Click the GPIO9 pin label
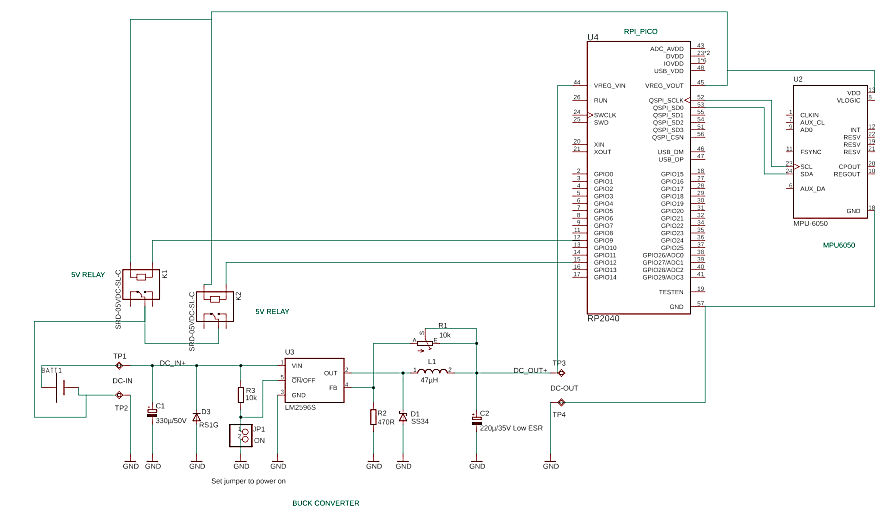 point(603,240)
